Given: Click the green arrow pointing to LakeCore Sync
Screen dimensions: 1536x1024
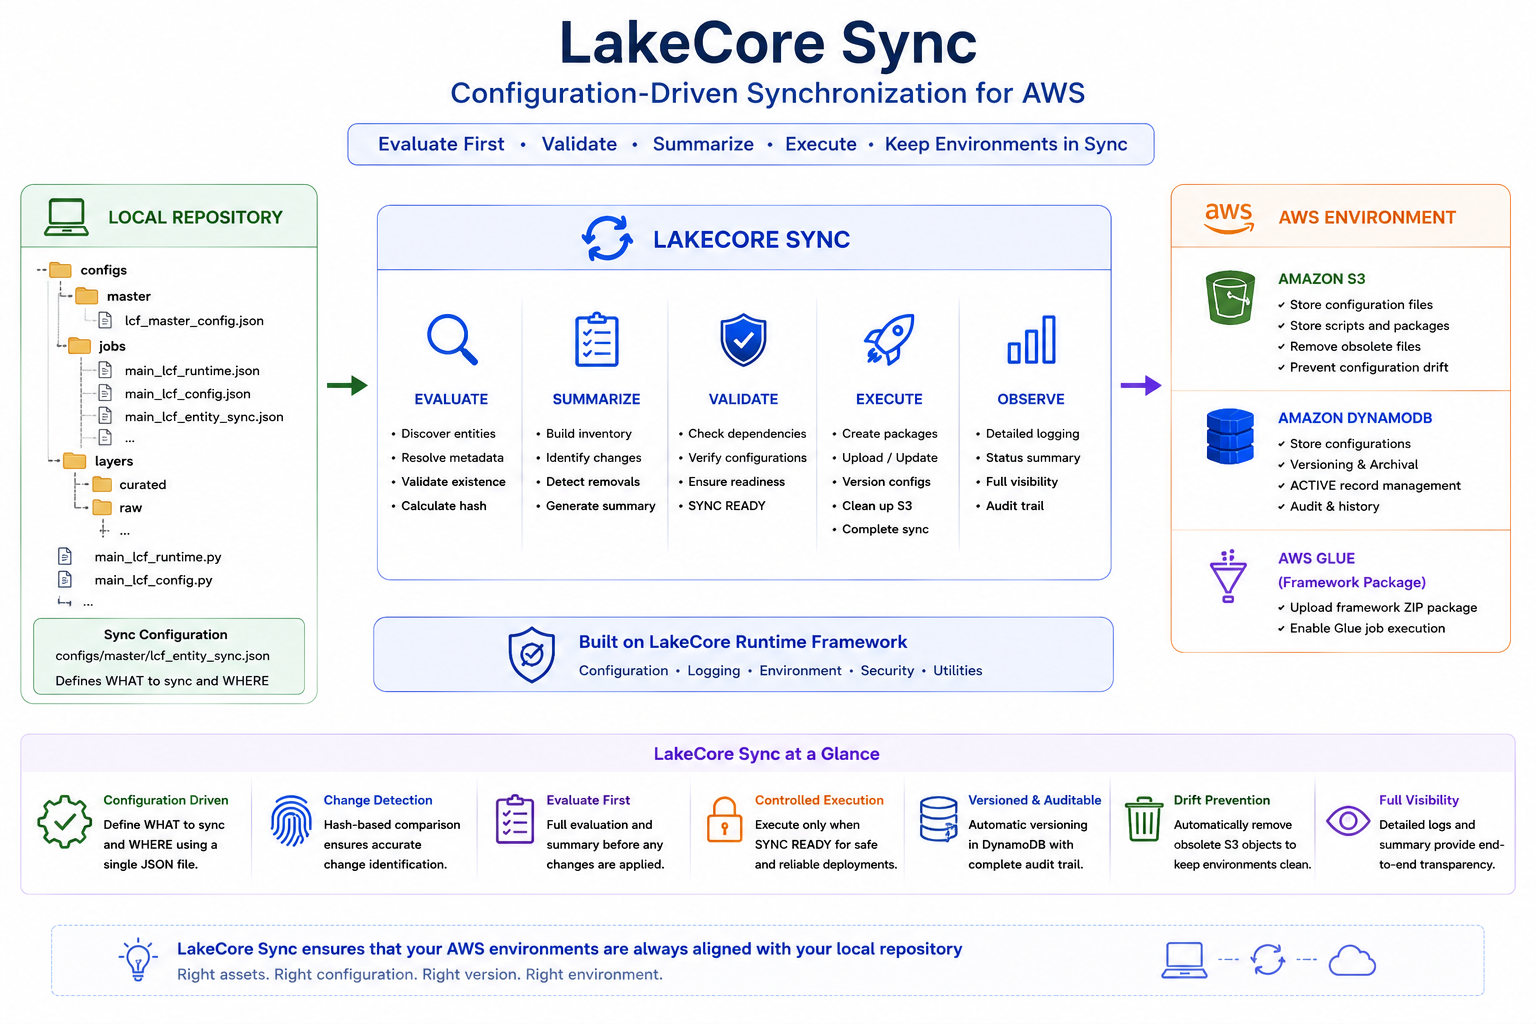Looking at the screenshot, I should point(347,385).
